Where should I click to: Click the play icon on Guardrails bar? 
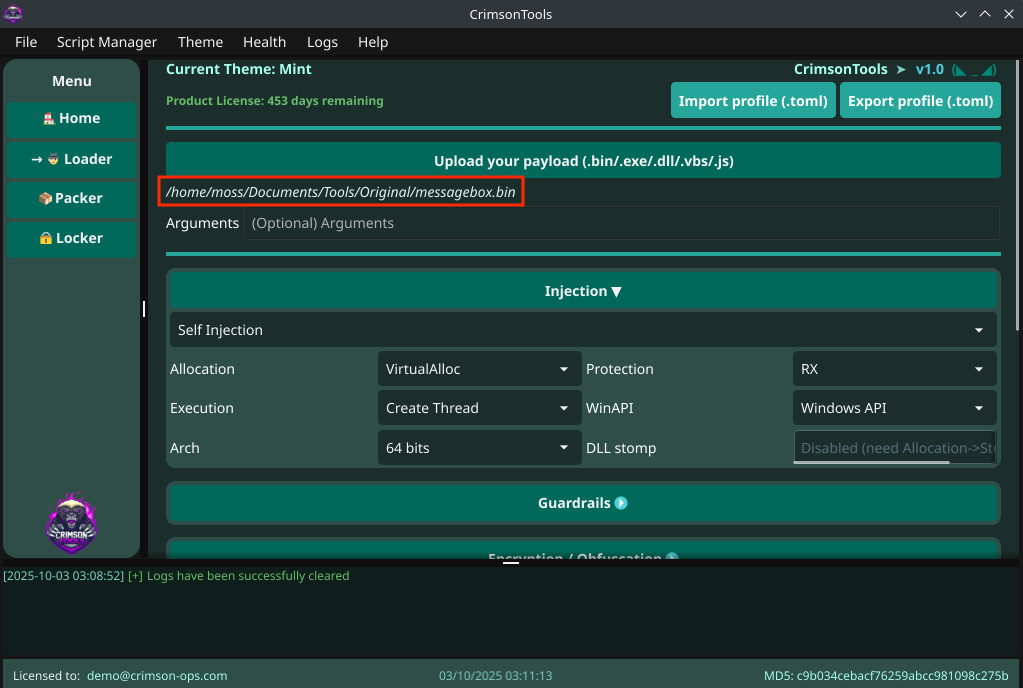click(x=621, y=503)
